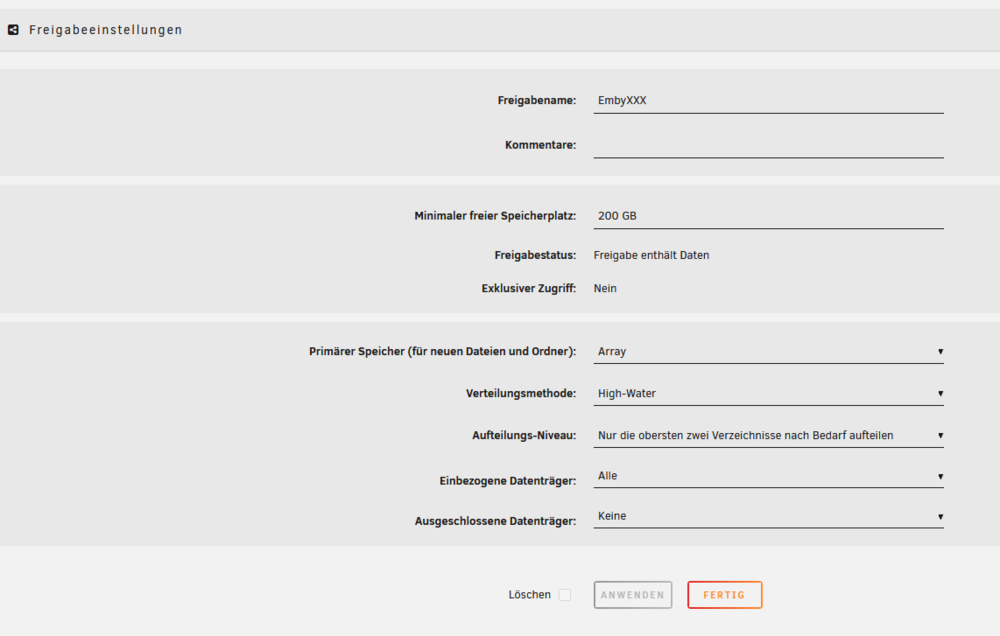The height and width of the screenshot is (636, 1000).
Task: Click the 'Löschen' label text
Action: [529, 595]
